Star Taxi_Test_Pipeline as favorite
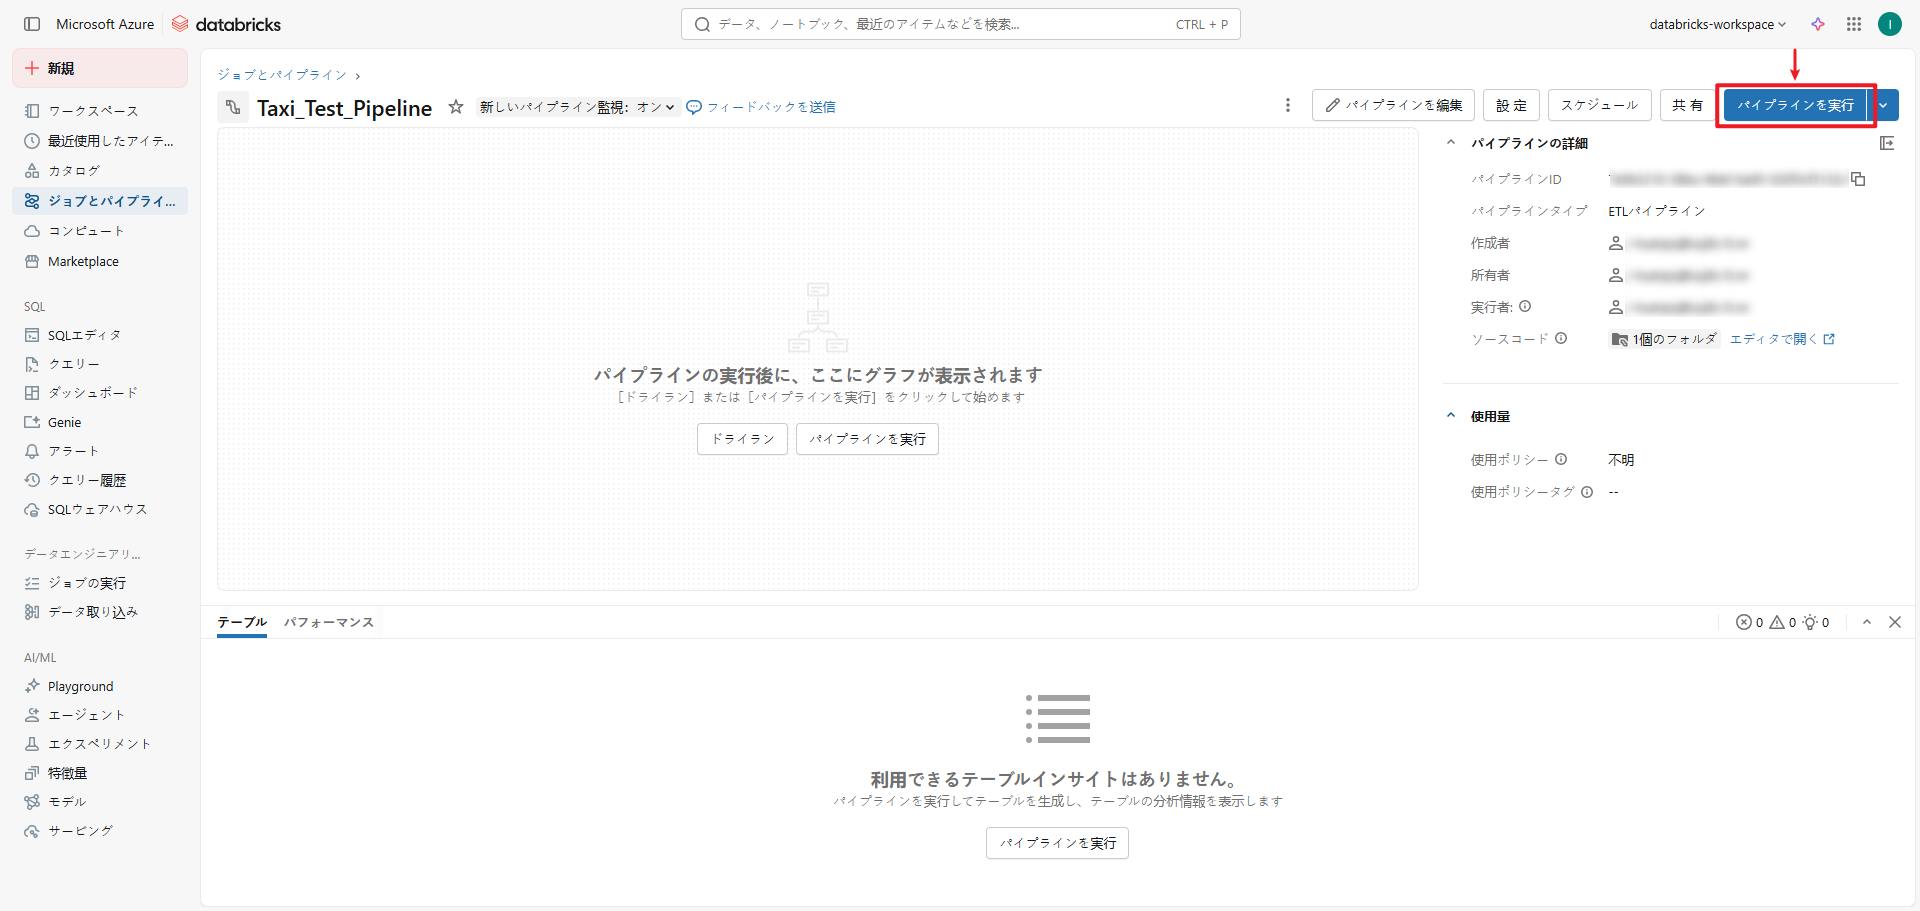This screenshot has width=1920, height=911. coord(456,107)
